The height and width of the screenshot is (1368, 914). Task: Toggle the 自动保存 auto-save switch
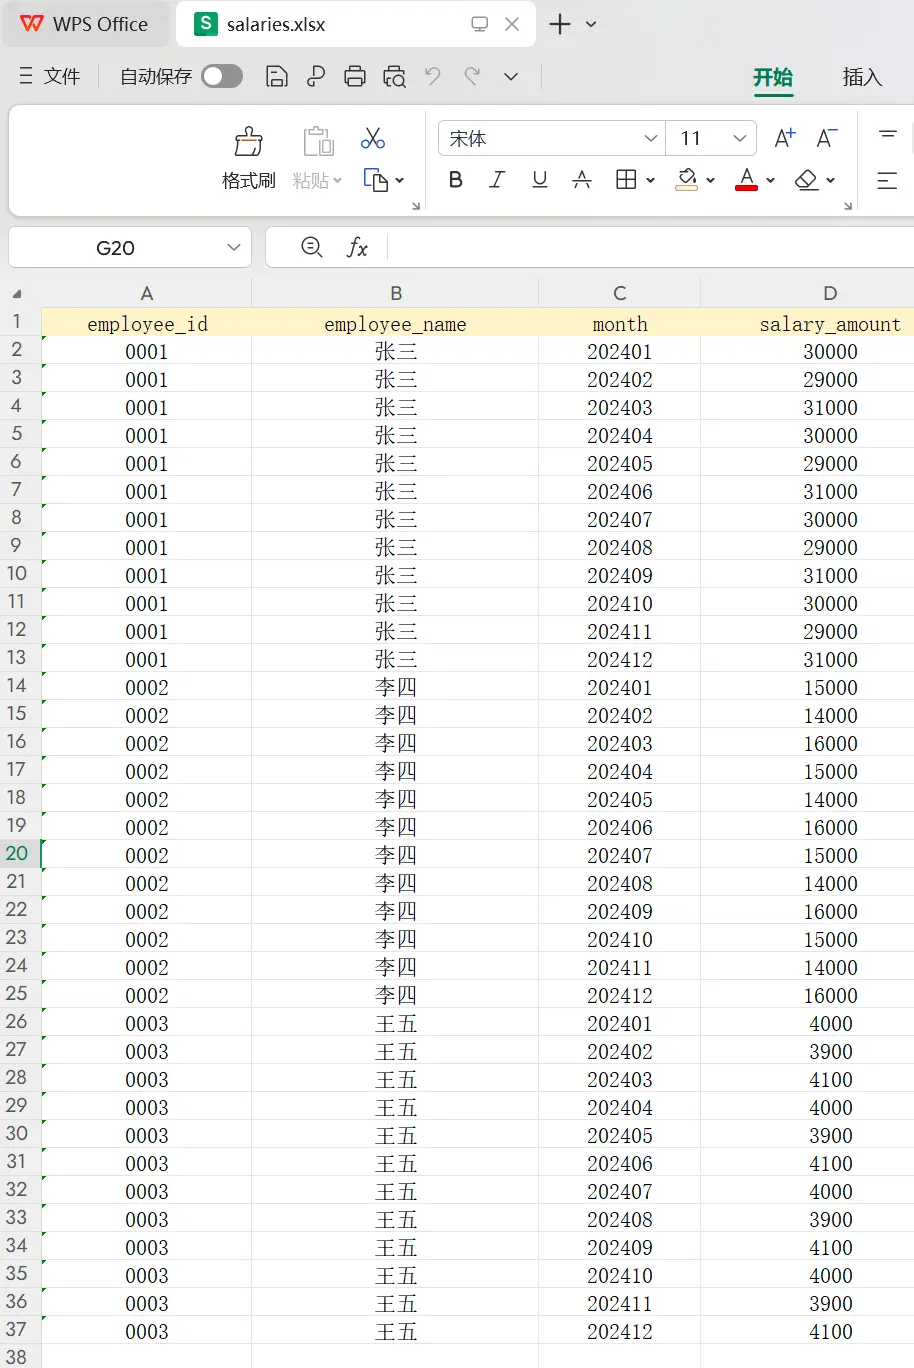222,76
